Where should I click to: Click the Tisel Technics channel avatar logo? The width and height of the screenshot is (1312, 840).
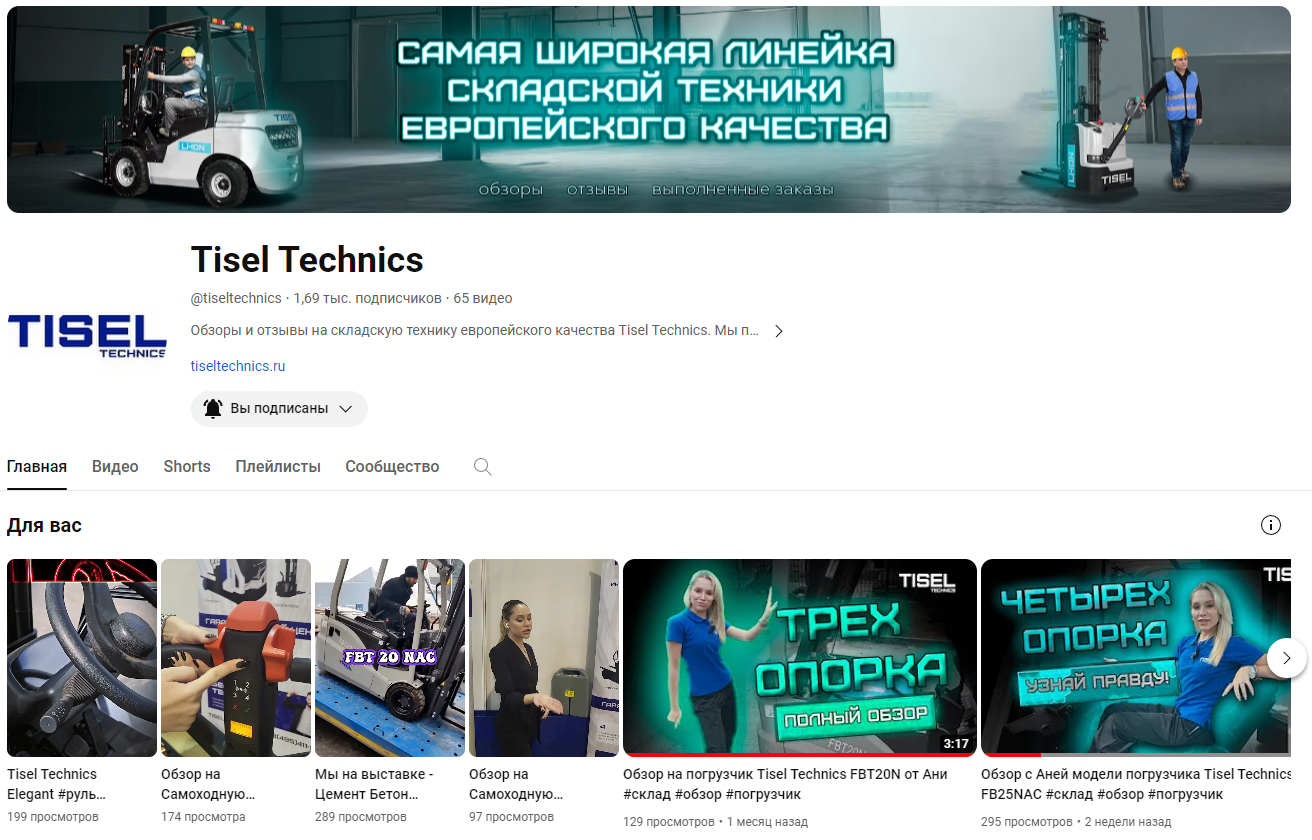pos(87,335)
